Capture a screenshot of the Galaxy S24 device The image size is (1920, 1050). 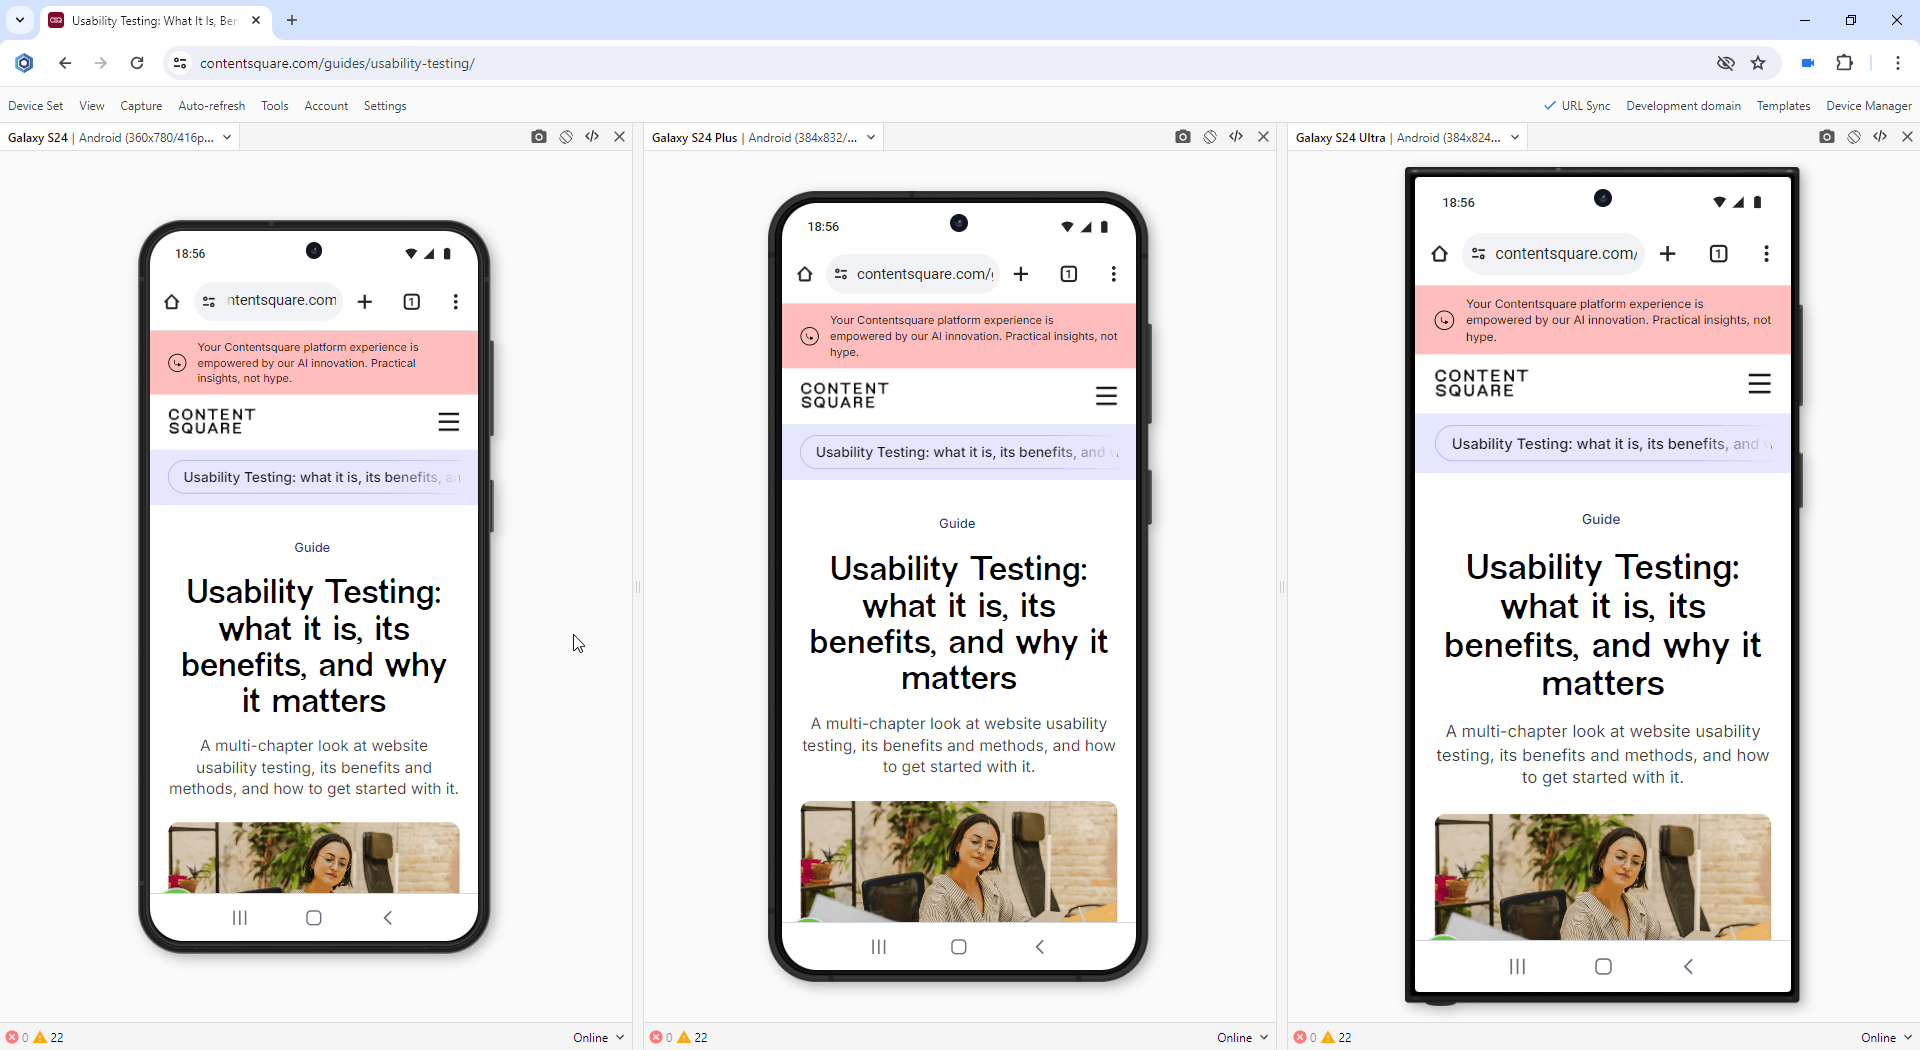[538, 137]
